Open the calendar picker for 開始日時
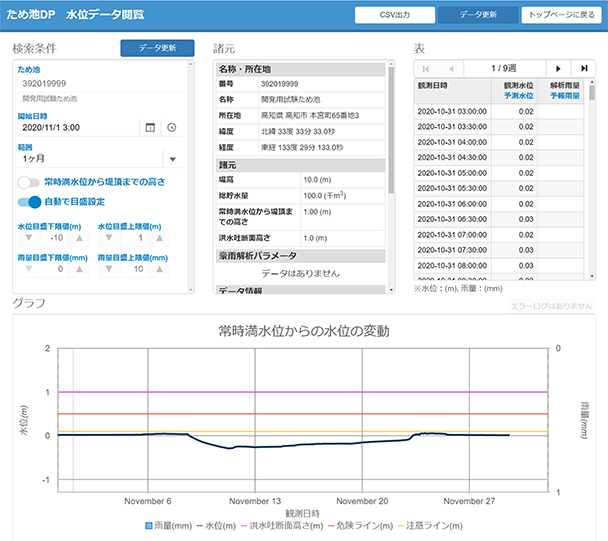This screenshot has width=608, height=541. tap(150, 128)
